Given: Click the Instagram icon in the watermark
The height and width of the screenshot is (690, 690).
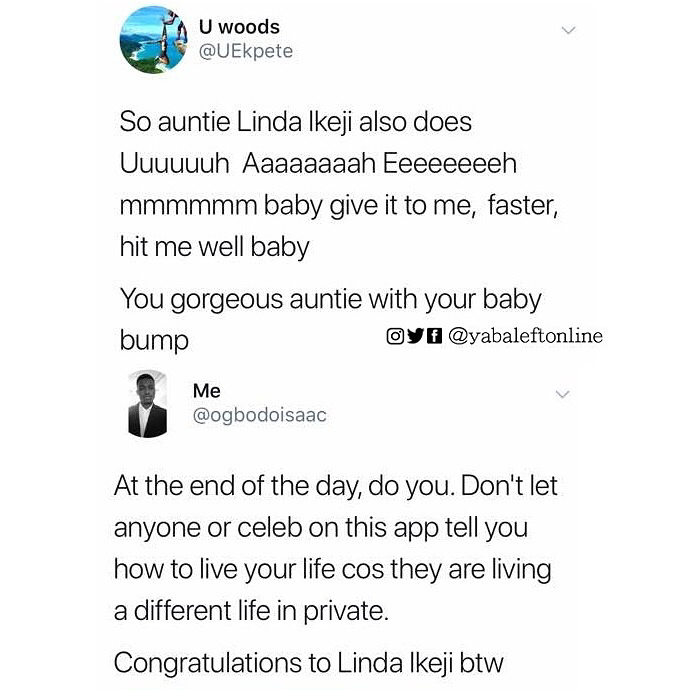Looking at the screenshot, I should (395, 336).
